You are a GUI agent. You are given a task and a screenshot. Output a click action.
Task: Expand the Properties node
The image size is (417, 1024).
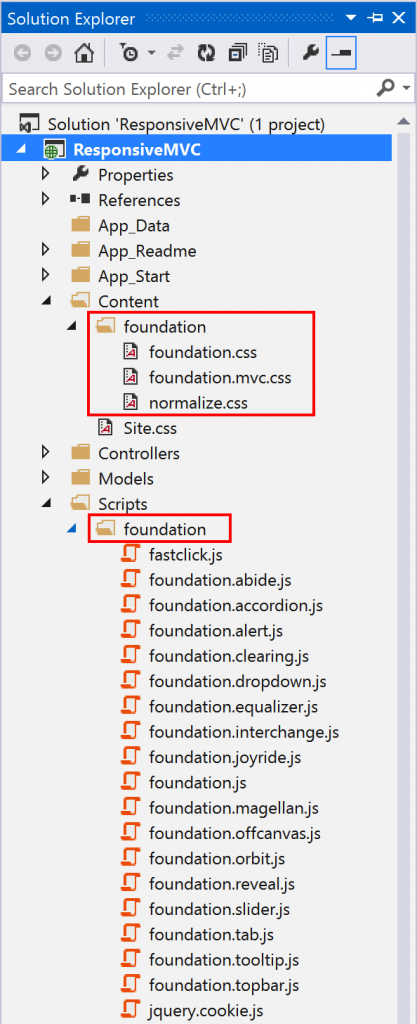pos(45,174)
